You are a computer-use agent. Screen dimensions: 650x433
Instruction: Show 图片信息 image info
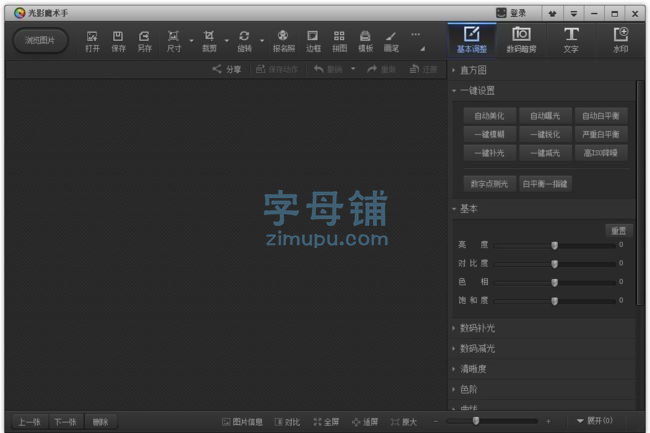coord(242,422)
